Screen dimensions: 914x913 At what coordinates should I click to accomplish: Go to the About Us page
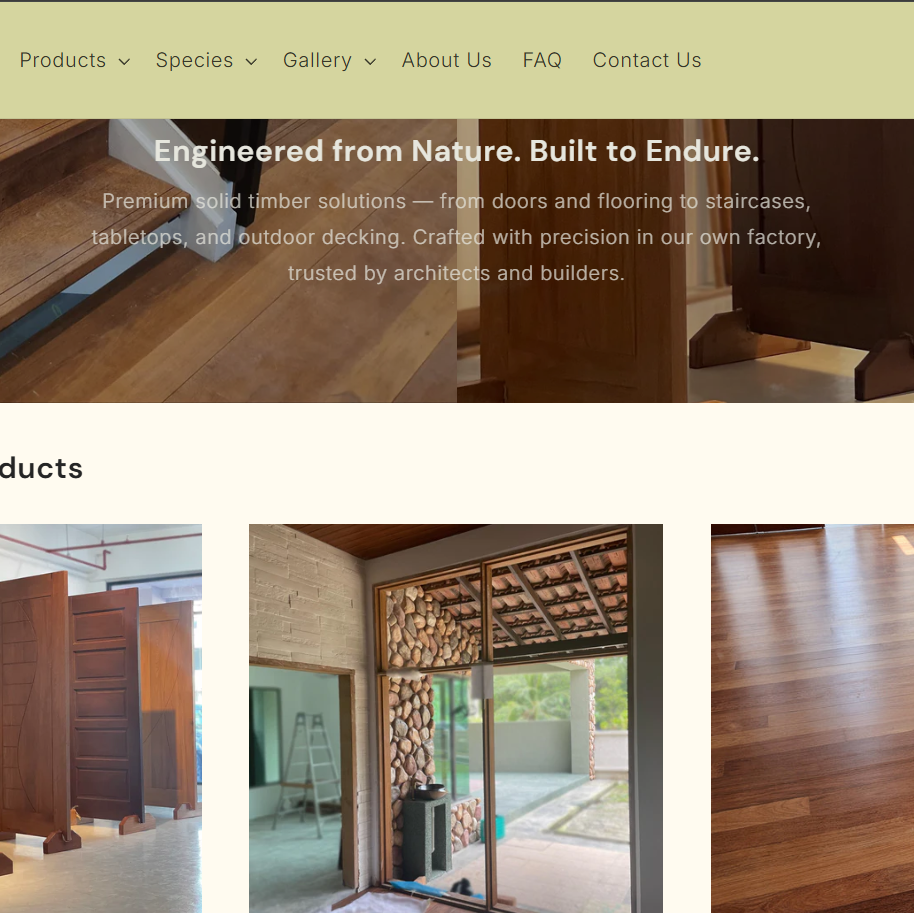[x=447, y=60]
